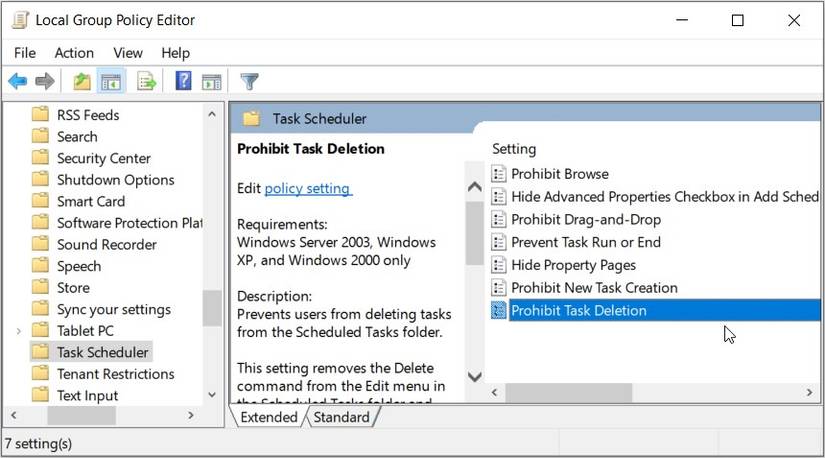Image resolution: width=825 pixels, height=458 pixels.
Task: Click the Local Group Policy Editor title icon
Action: (x=20, y=20)
